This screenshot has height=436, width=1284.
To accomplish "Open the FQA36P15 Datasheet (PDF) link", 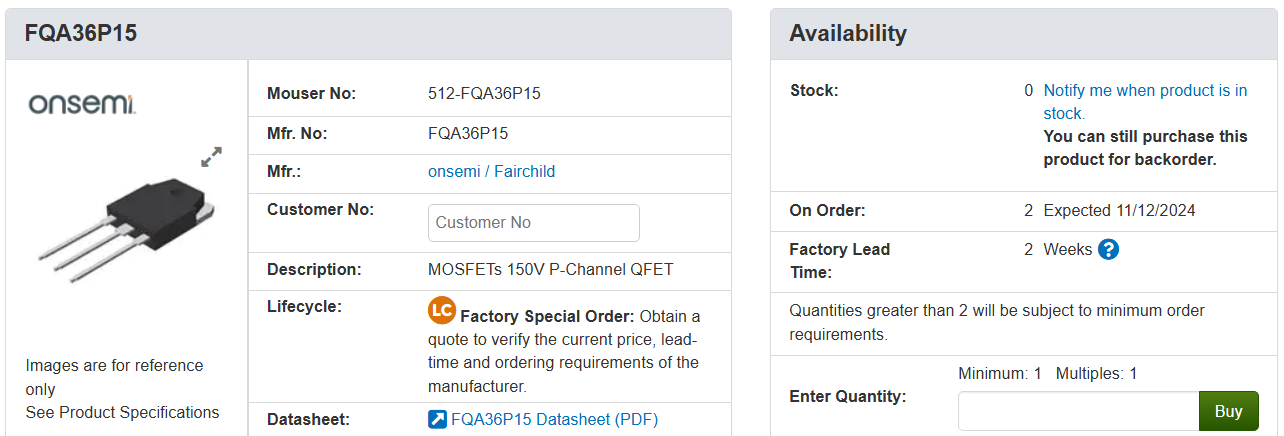I will coord(555,420).
